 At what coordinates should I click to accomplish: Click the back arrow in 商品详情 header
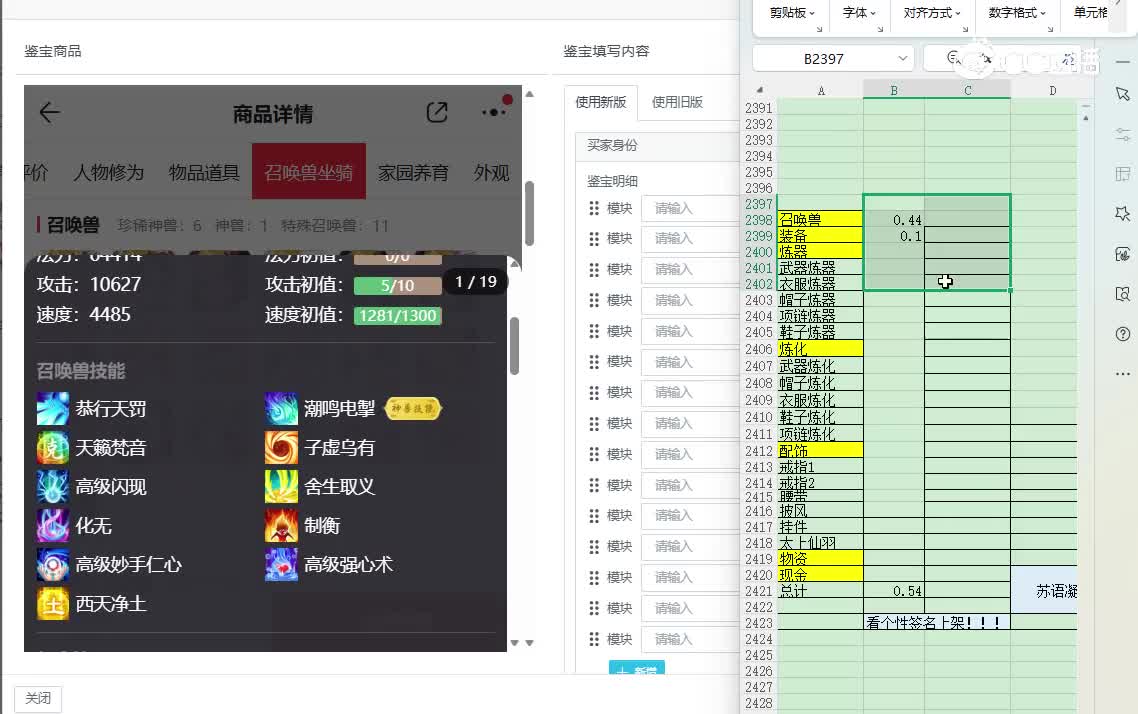coord(49,112)
